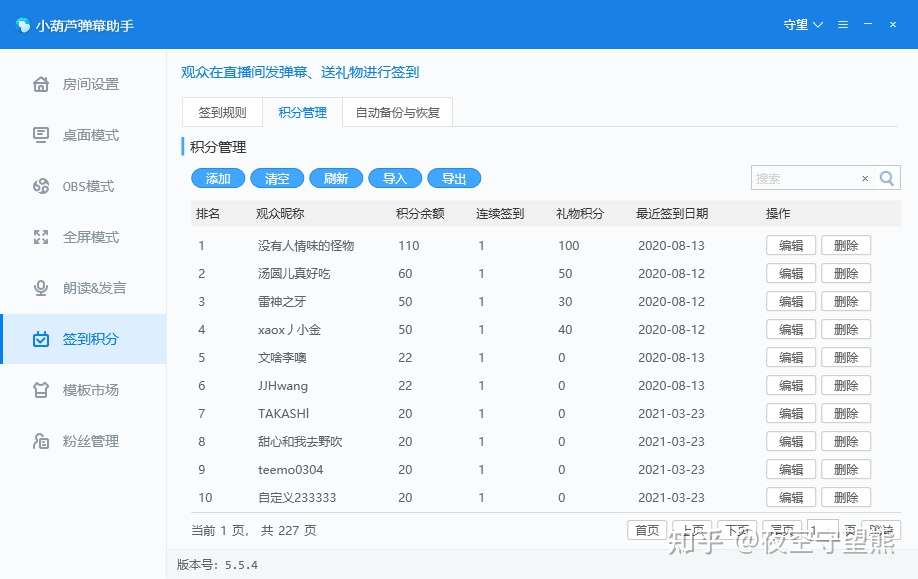Delete the TAKASHI row

click(x=846, y=413)
